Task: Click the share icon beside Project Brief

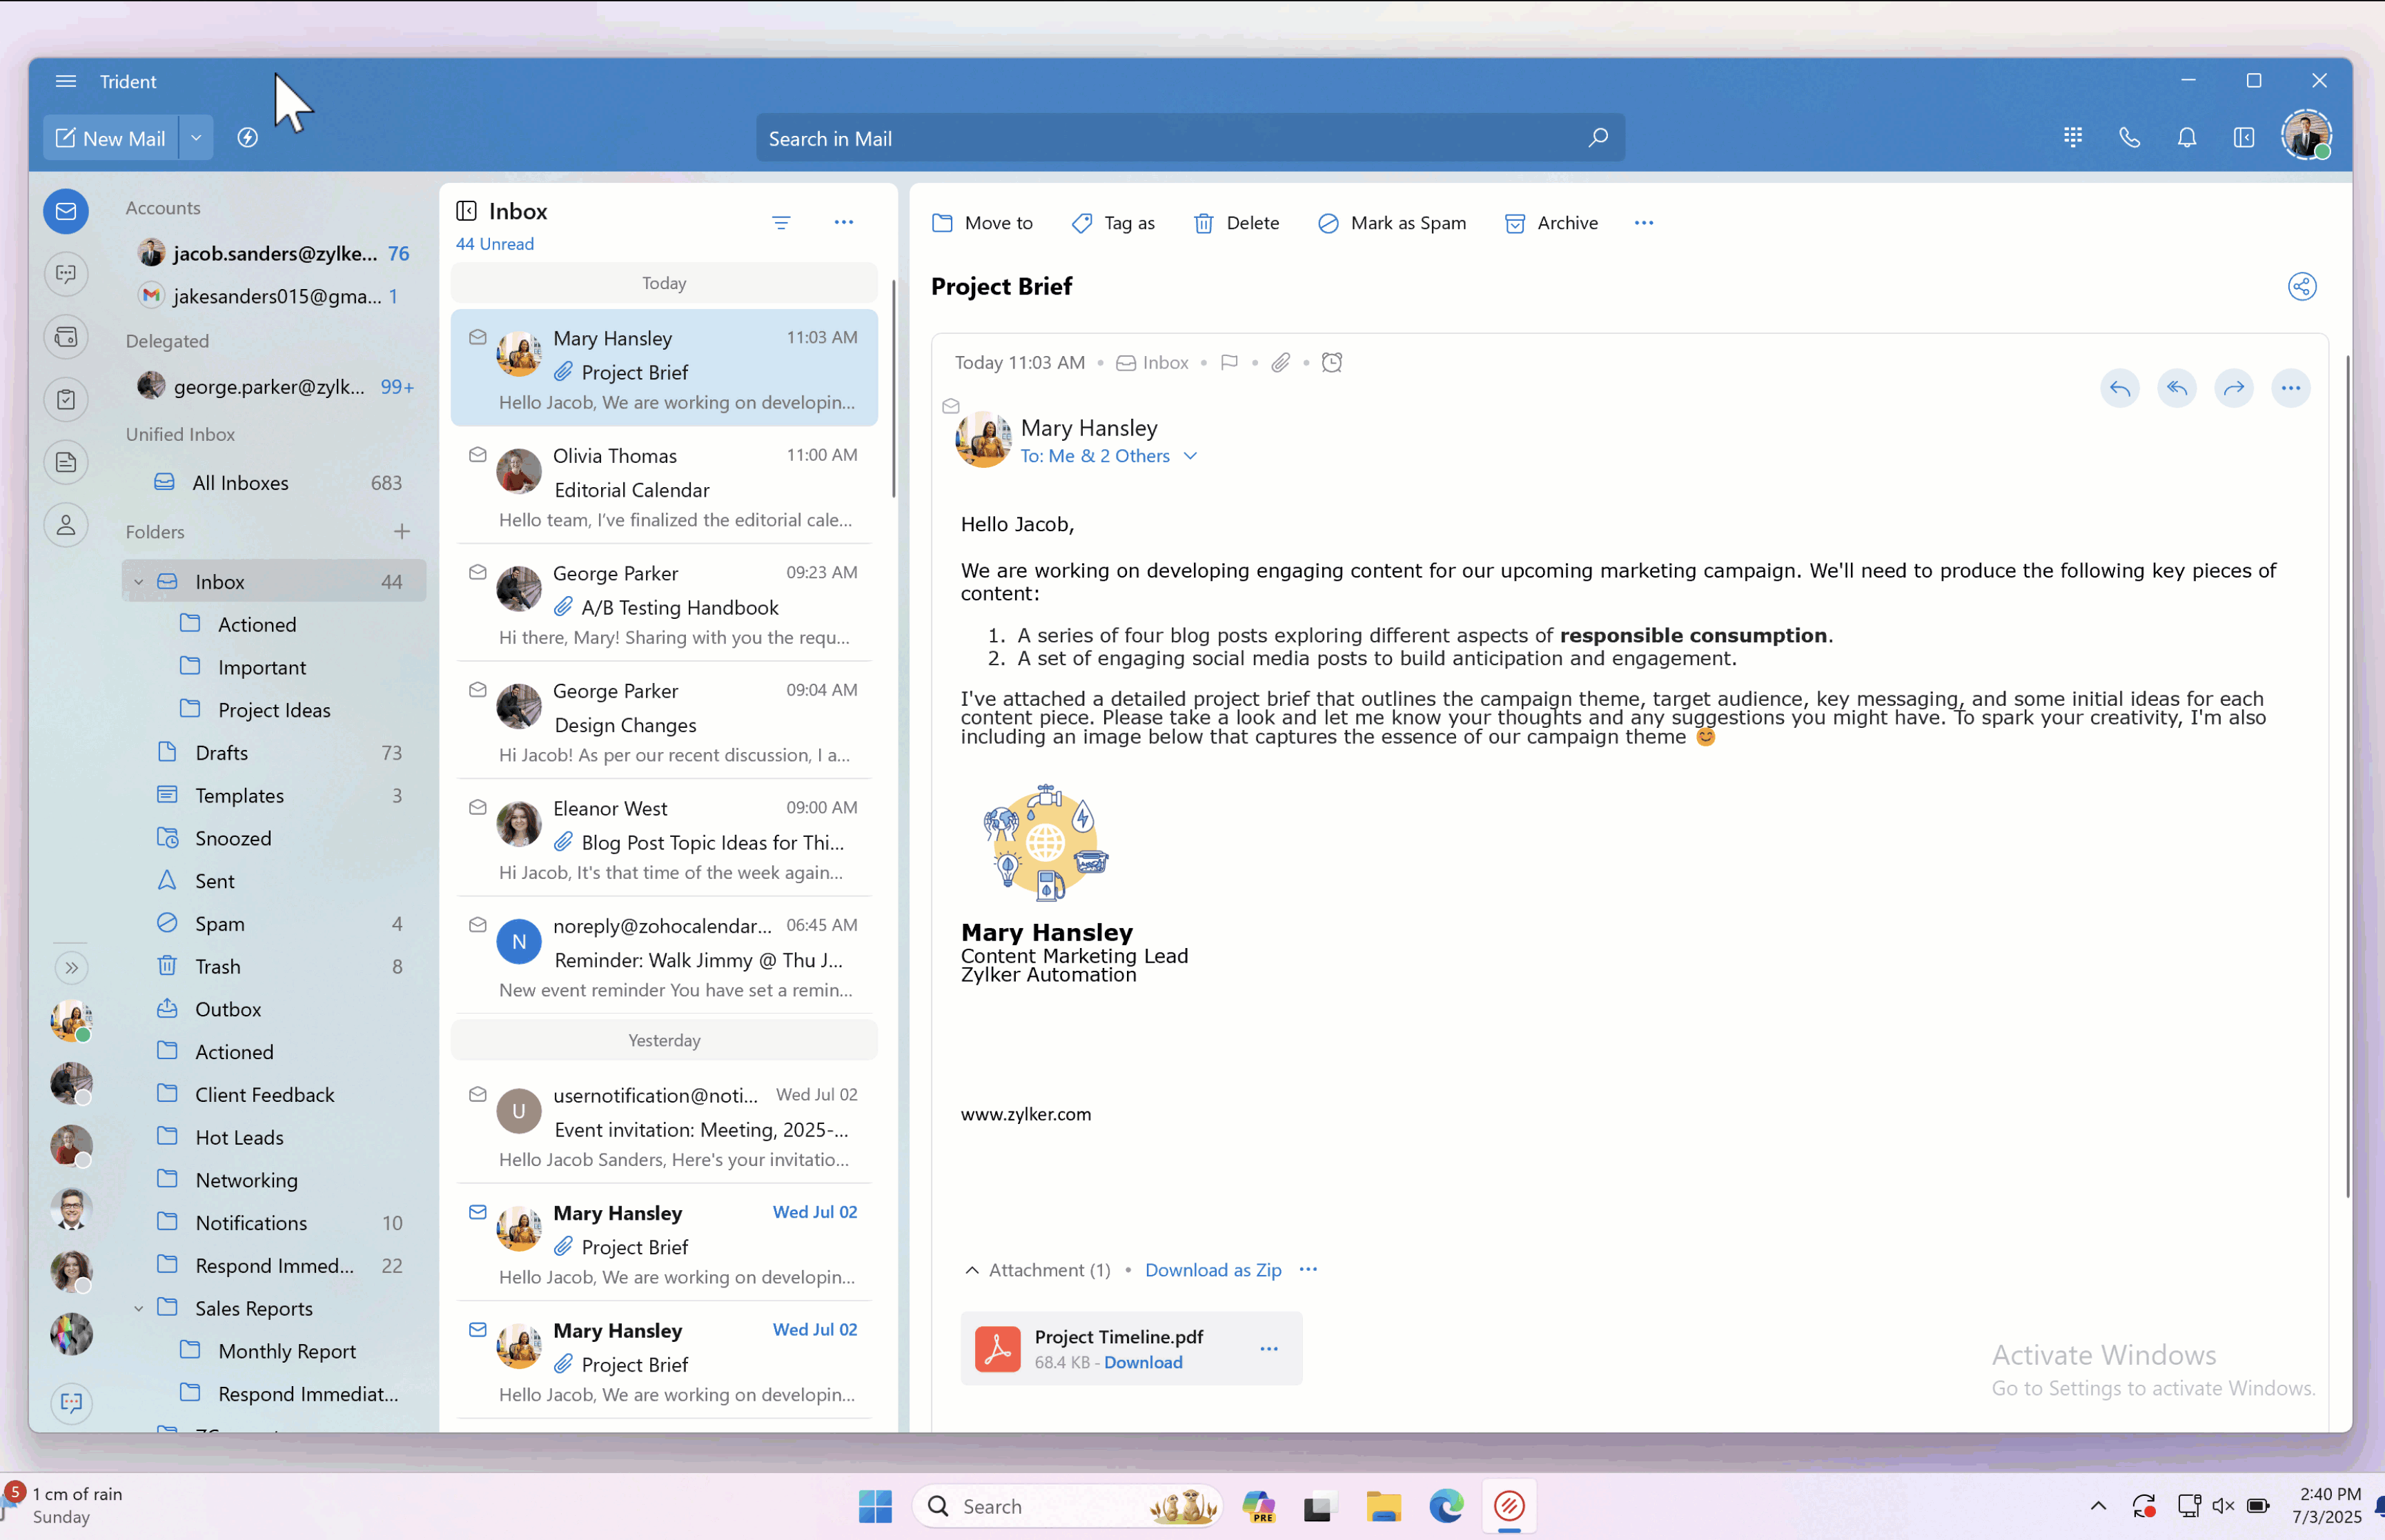Action: click(2301, 287)
